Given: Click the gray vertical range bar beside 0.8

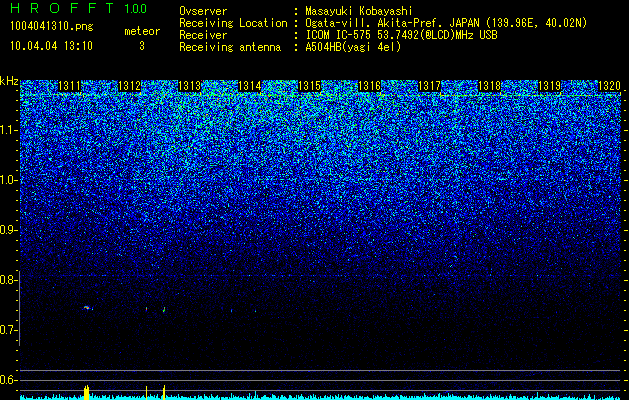Looking at the screenshot, I should coord(20,308).
